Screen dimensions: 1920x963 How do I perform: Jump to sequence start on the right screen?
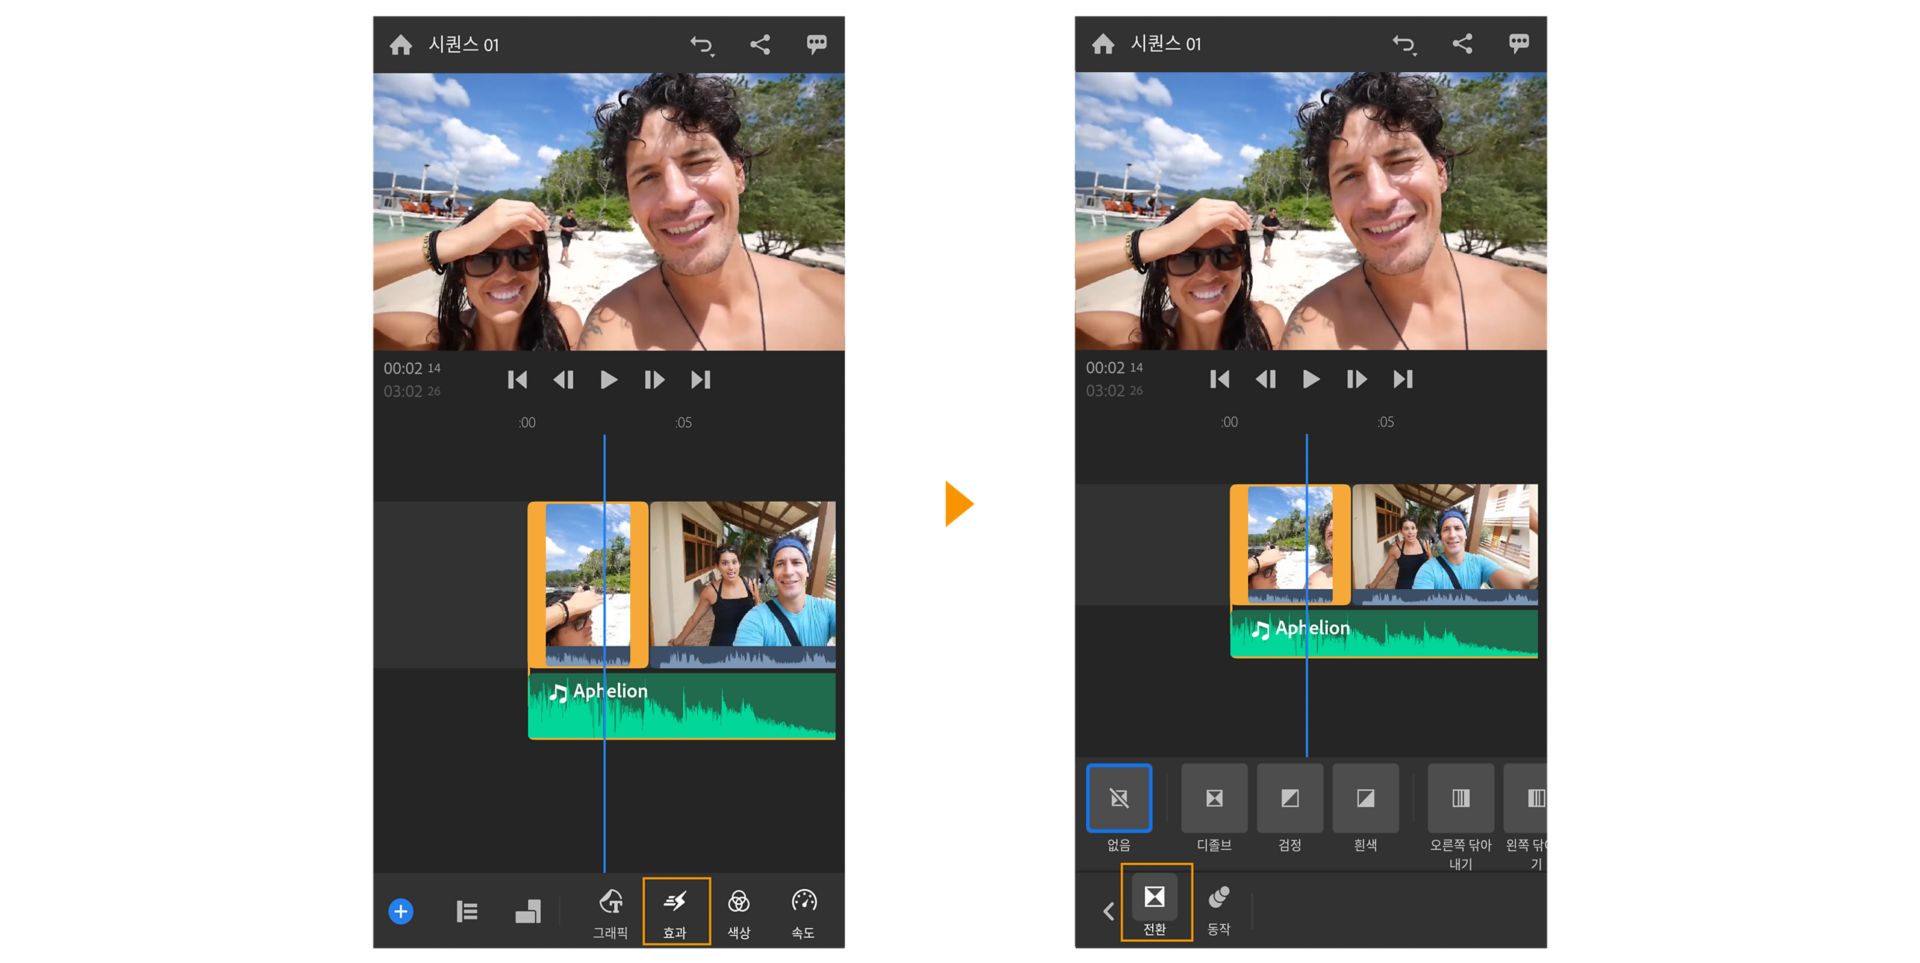click(x=1219, y=379)
